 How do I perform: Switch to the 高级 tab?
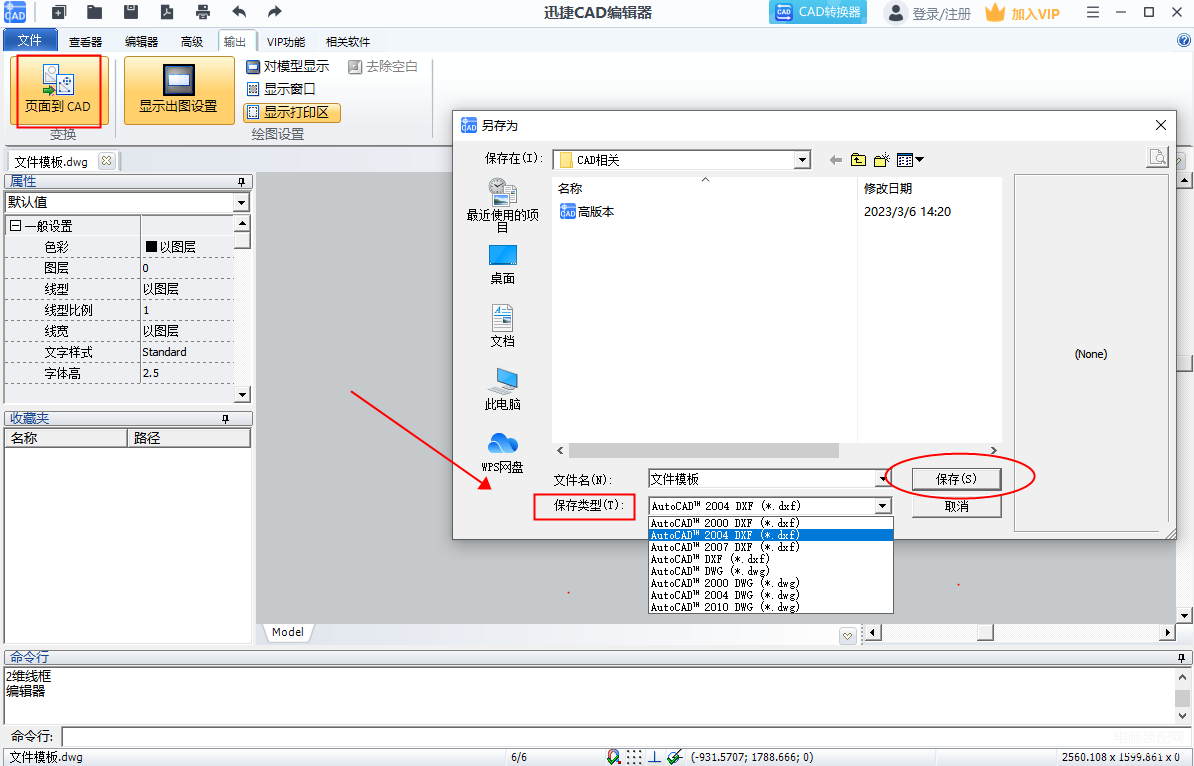[x=192, y=42]
